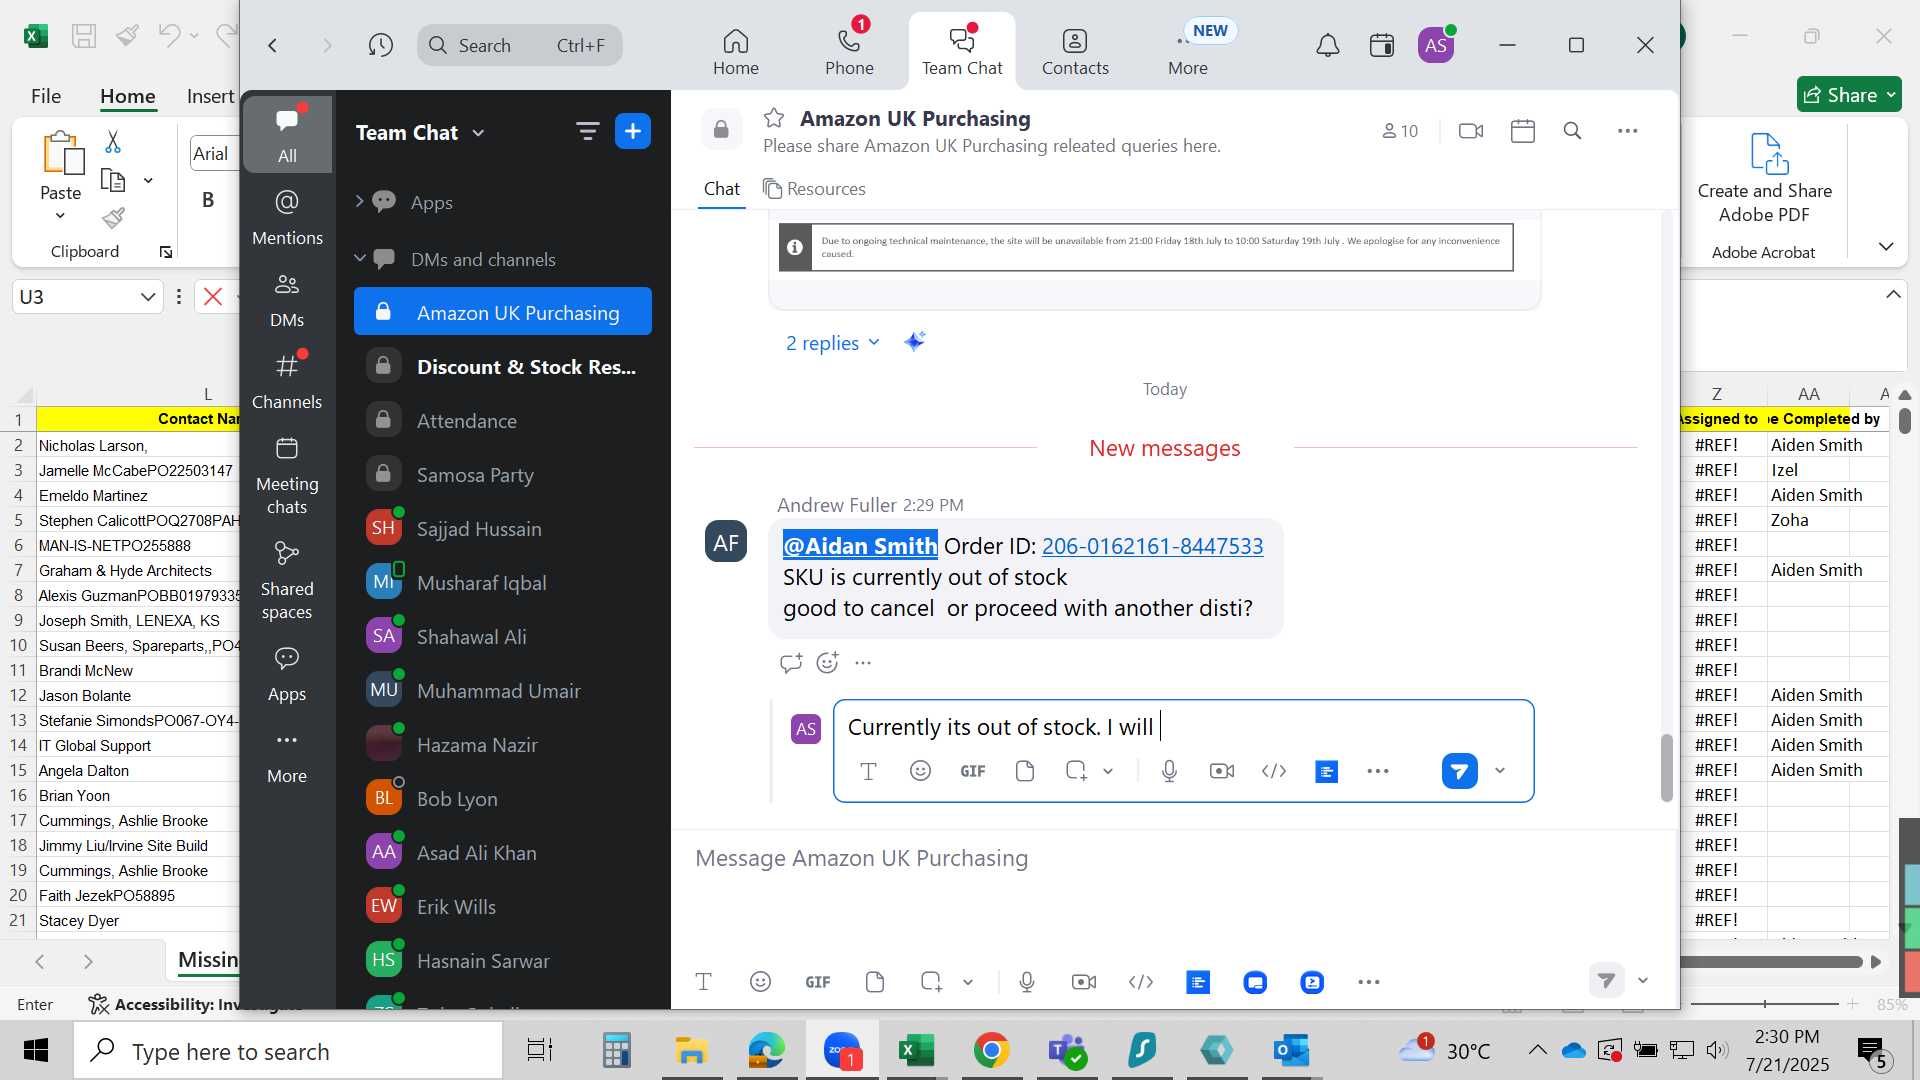The image size is (1920, 1080).
Task: Open chat with Bob Lyon
Action: pyautogui.click(x=503, y=799)
